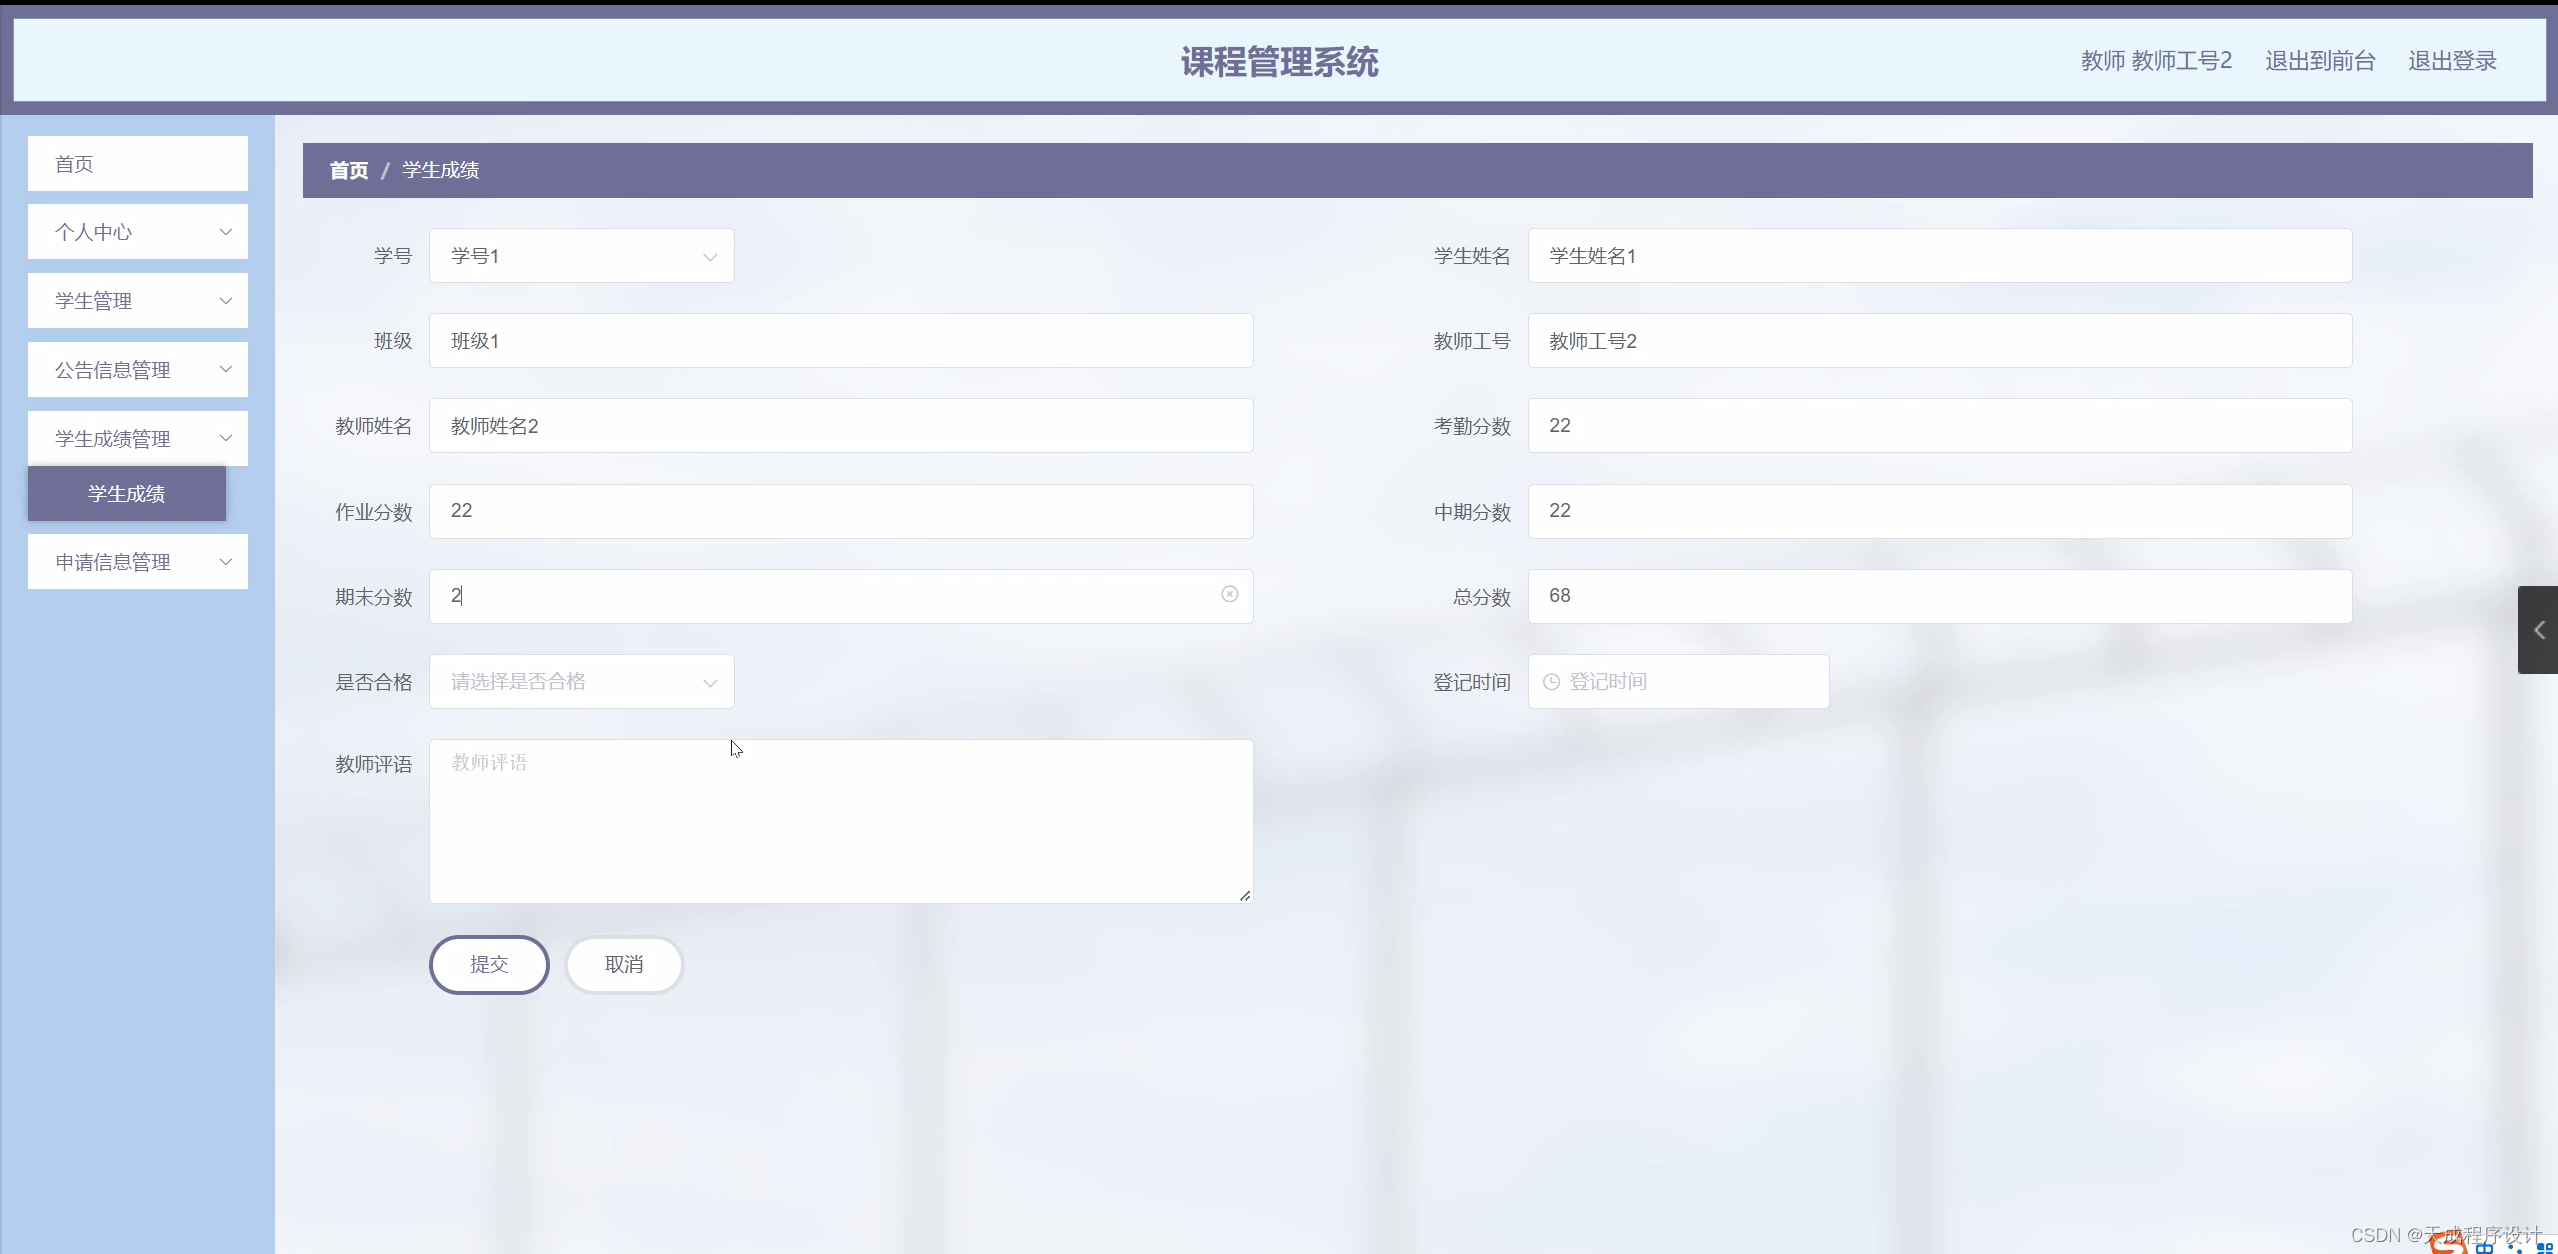The height and width of the screenshot is (1254, 2558).
Task: Click the textarea resize handle in 教师评语
Action: point(1245,896)
